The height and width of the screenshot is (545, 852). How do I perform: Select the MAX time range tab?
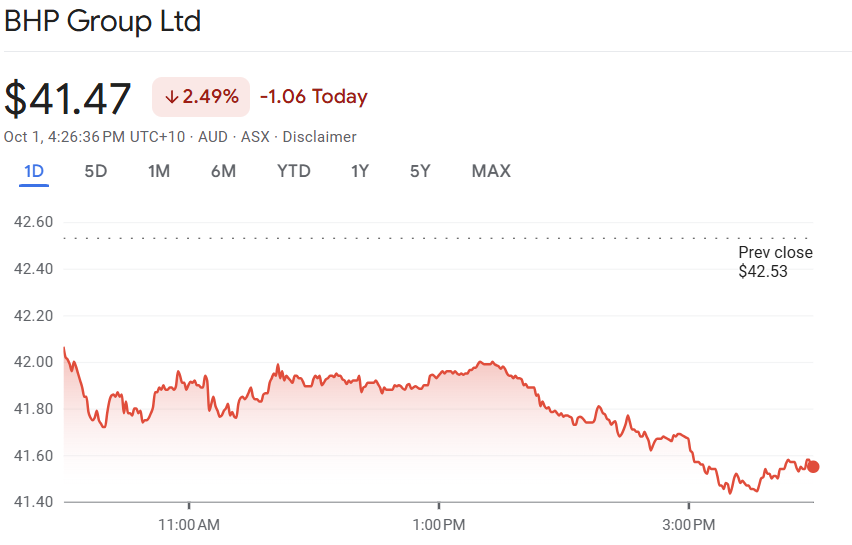491,171
